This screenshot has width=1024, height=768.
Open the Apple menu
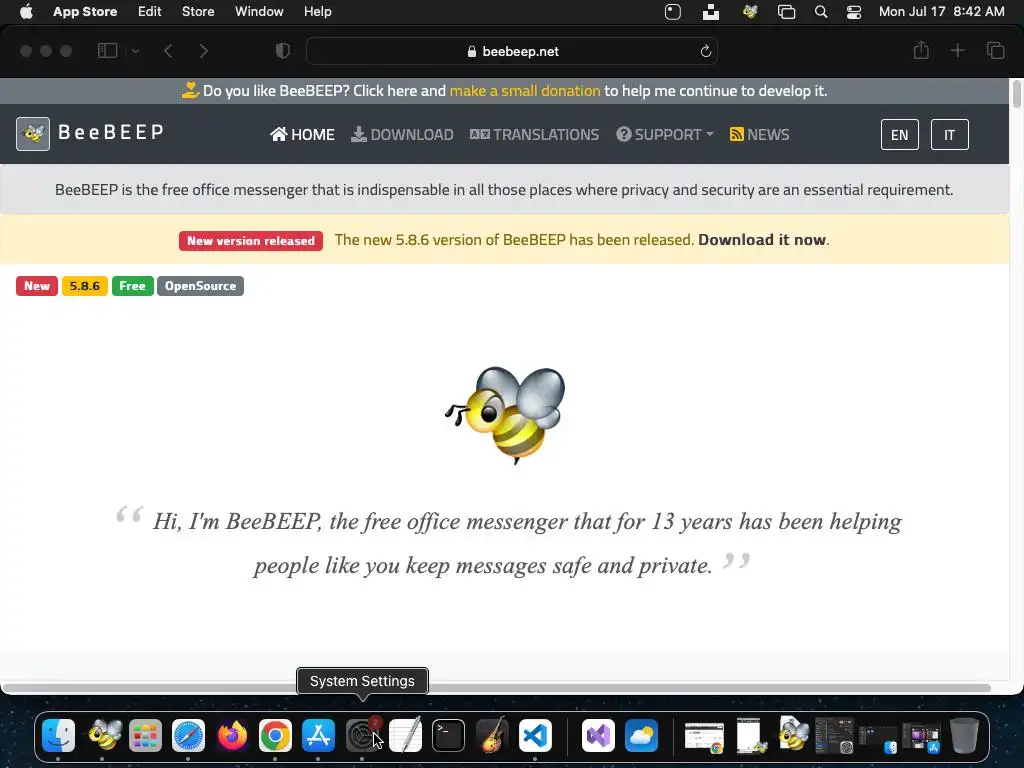tap(26, 11)
